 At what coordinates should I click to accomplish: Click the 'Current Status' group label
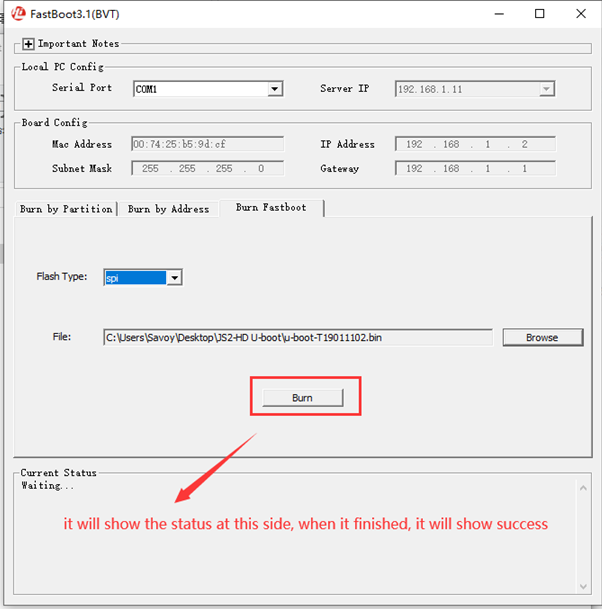tap(58, 473)
